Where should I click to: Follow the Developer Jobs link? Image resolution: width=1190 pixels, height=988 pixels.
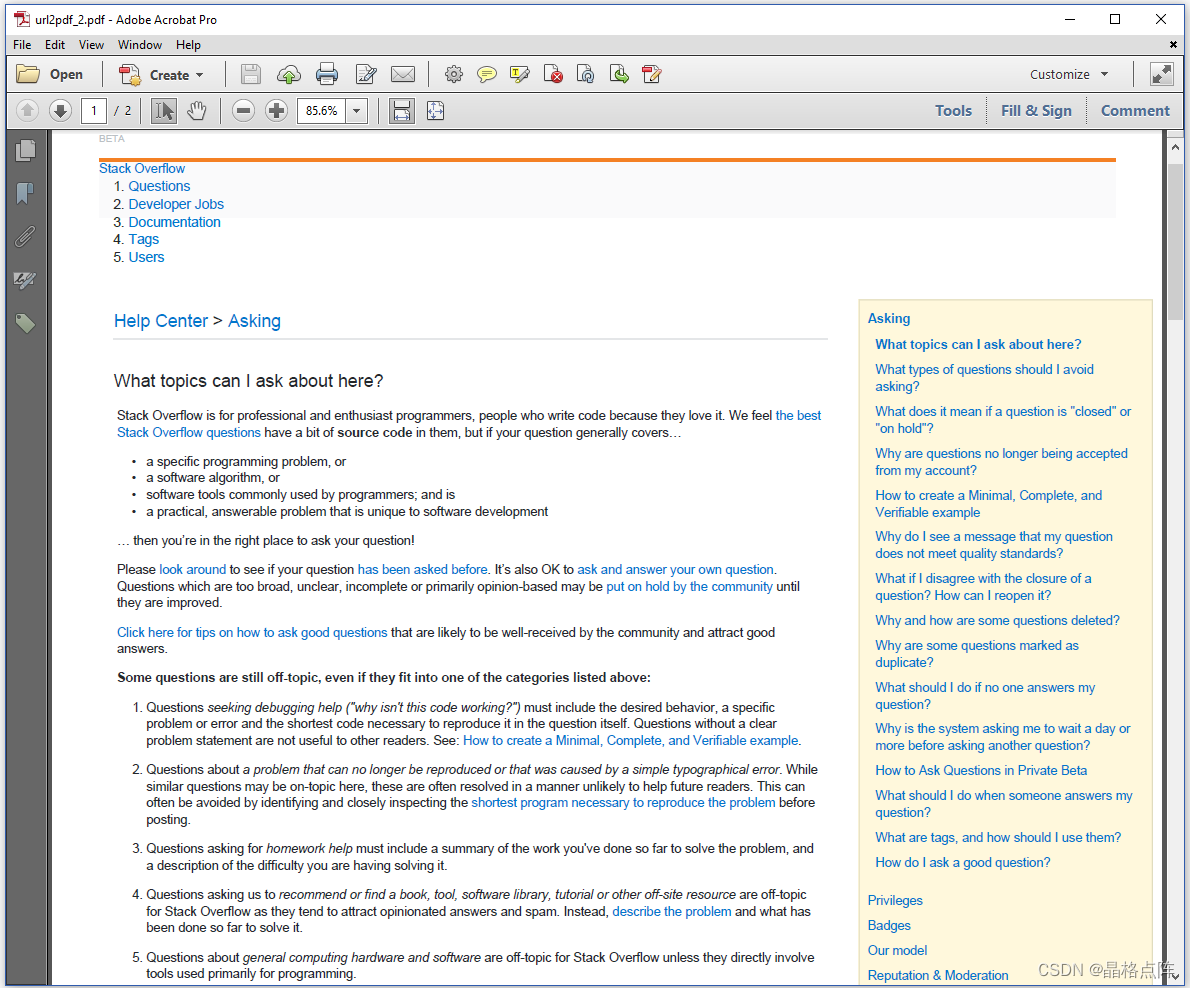tap(176, 204)
